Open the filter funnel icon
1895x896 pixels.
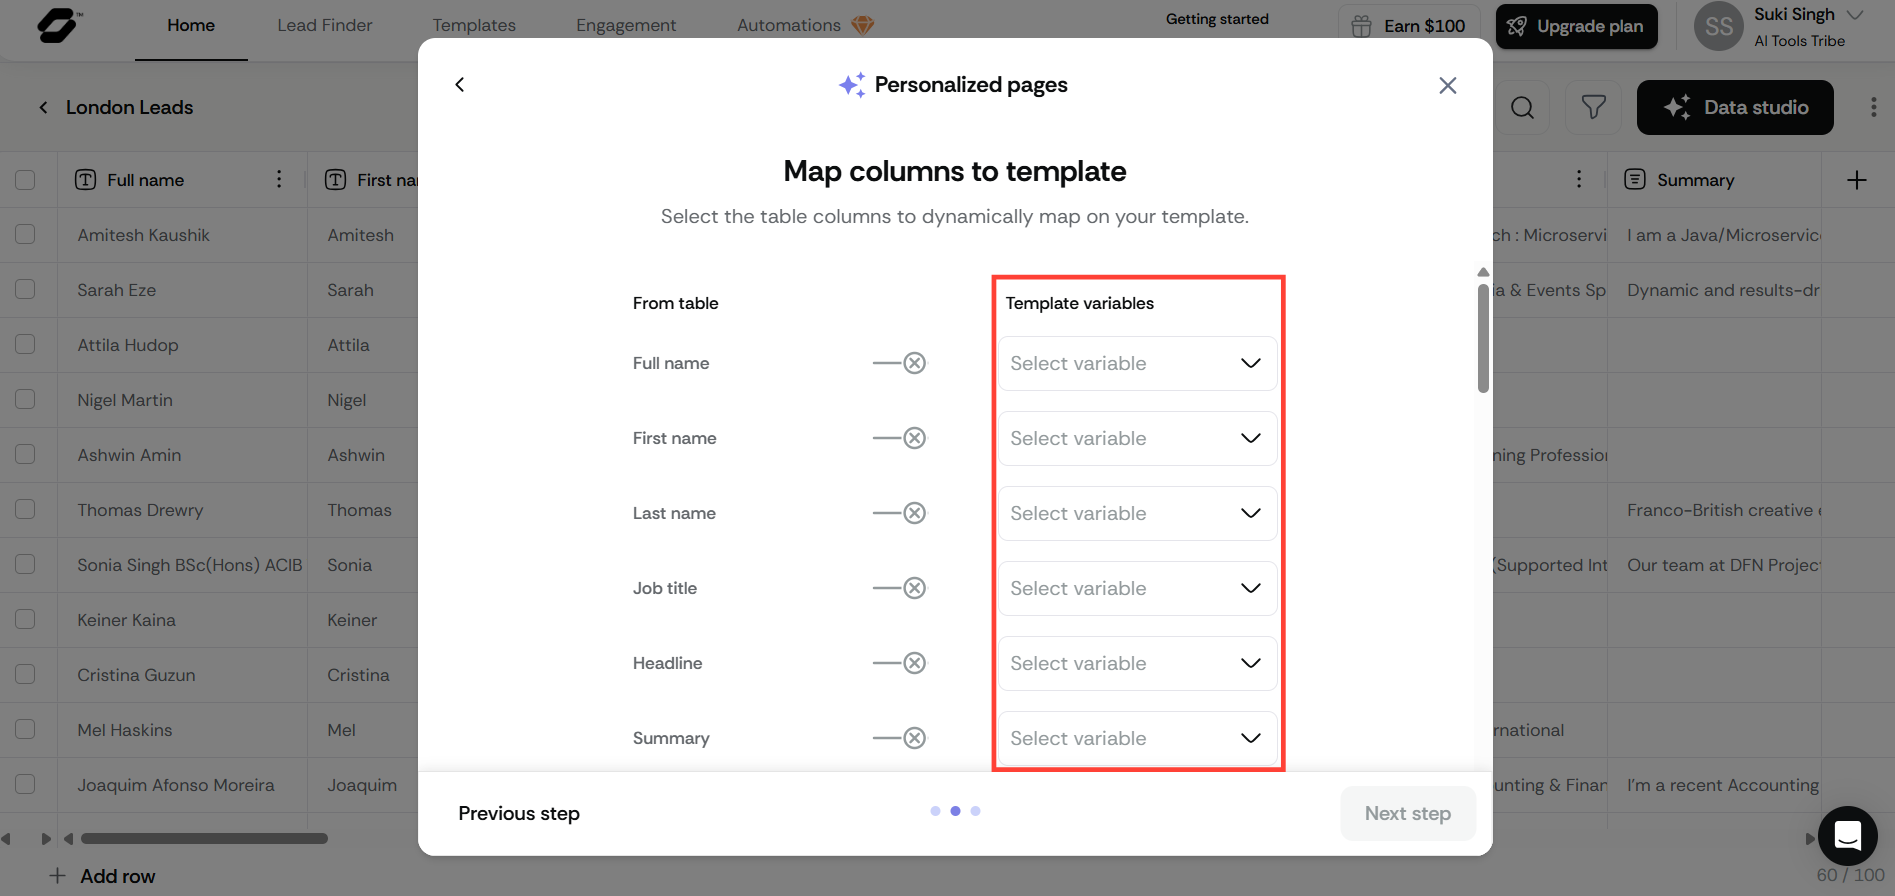pos(1593,108)
